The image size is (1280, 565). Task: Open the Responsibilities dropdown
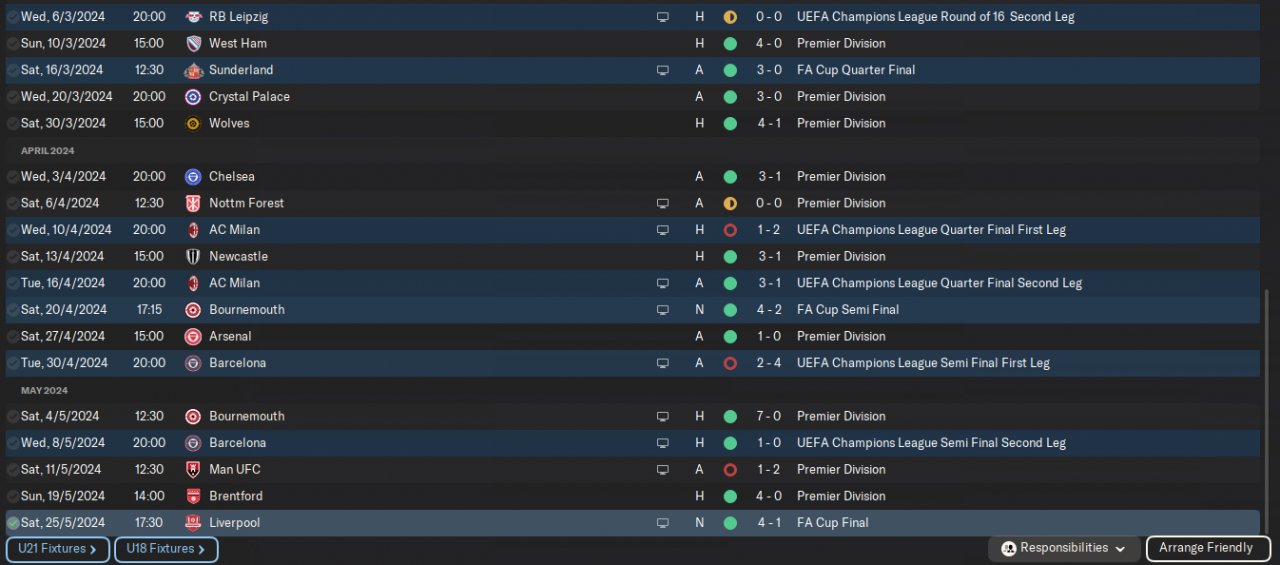click(x=1064, y=548)
